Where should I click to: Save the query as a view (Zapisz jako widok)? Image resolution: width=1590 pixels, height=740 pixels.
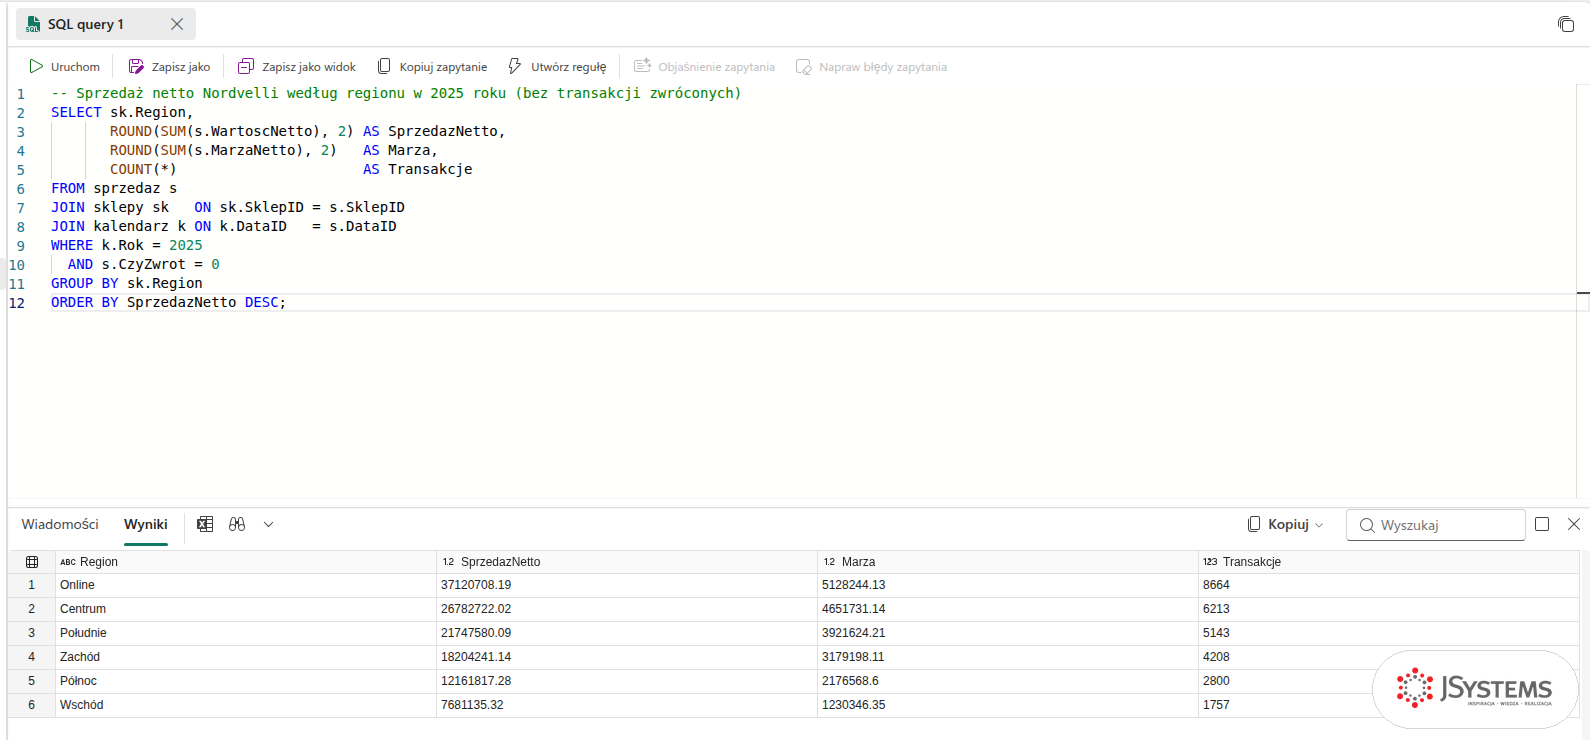(x=297, y=67)
